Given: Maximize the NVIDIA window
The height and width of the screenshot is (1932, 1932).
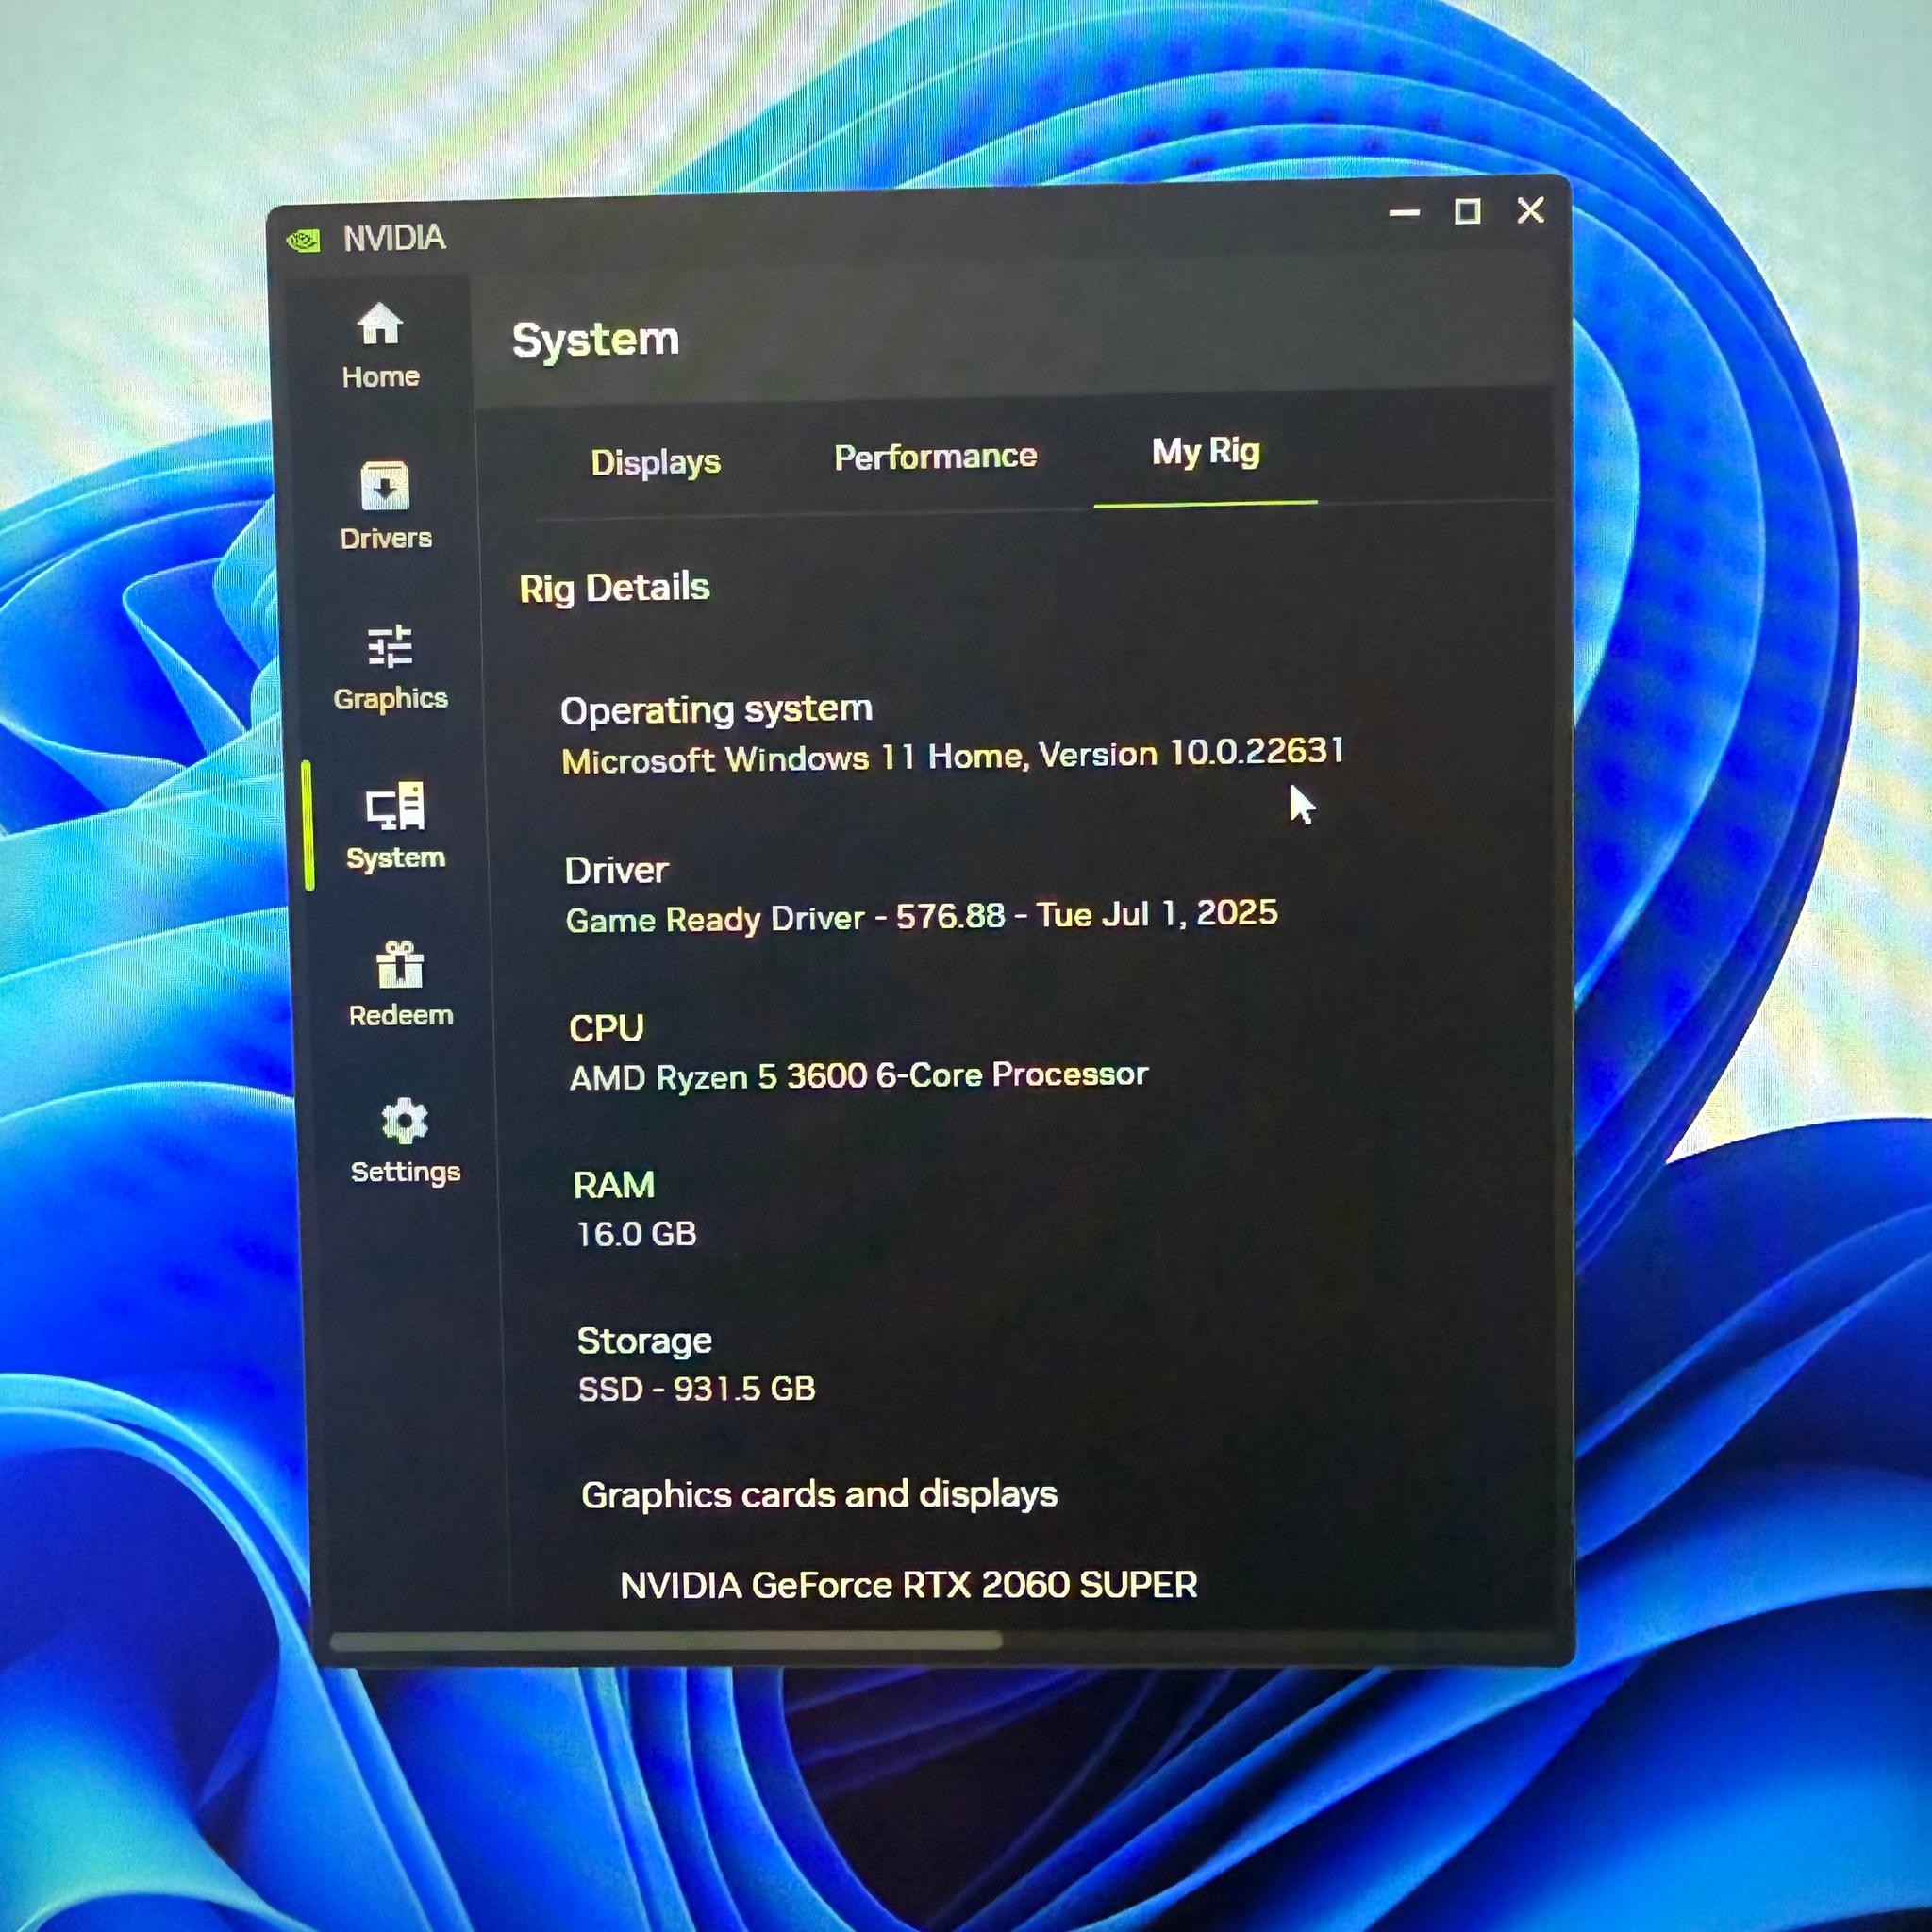Looking at the screenshot, I should click(1467, 211).
